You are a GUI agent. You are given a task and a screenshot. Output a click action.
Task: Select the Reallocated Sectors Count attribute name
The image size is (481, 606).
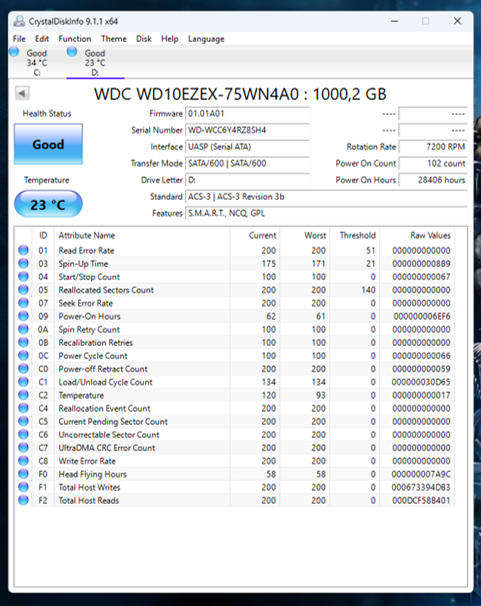106,290
